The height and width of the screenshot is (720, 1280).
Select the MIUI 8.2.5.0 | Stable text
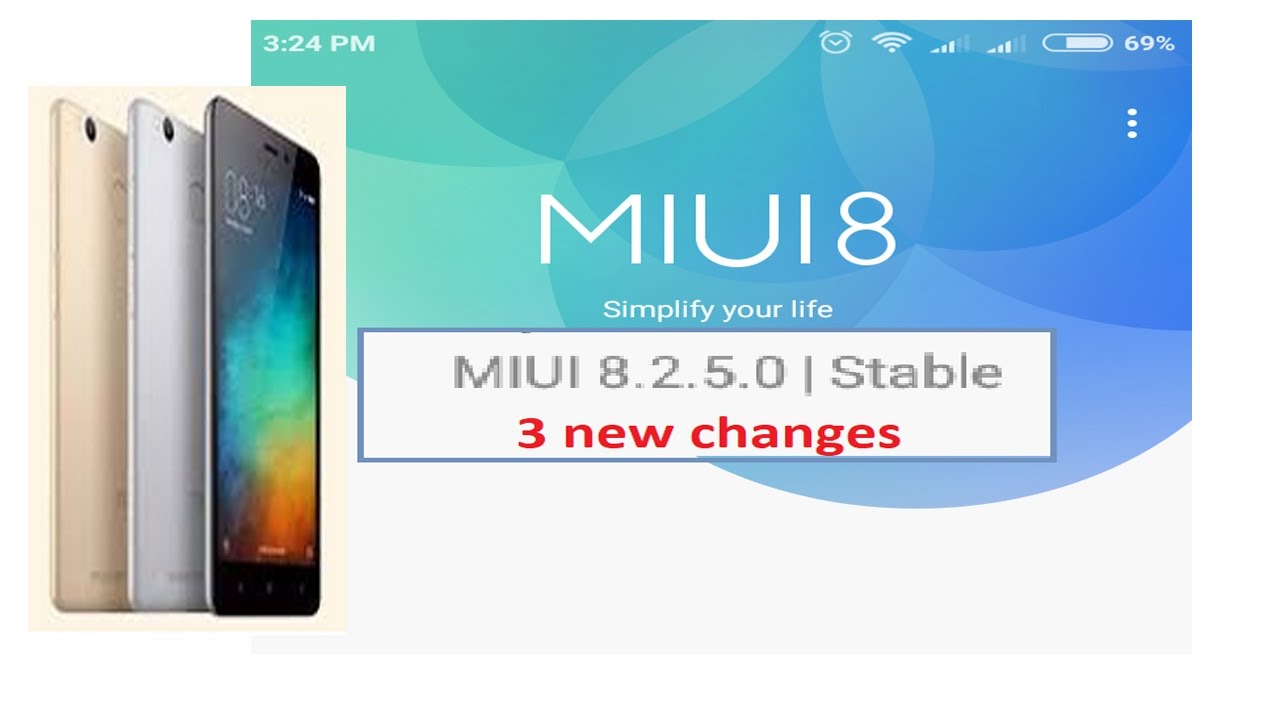tap(727, 372)
